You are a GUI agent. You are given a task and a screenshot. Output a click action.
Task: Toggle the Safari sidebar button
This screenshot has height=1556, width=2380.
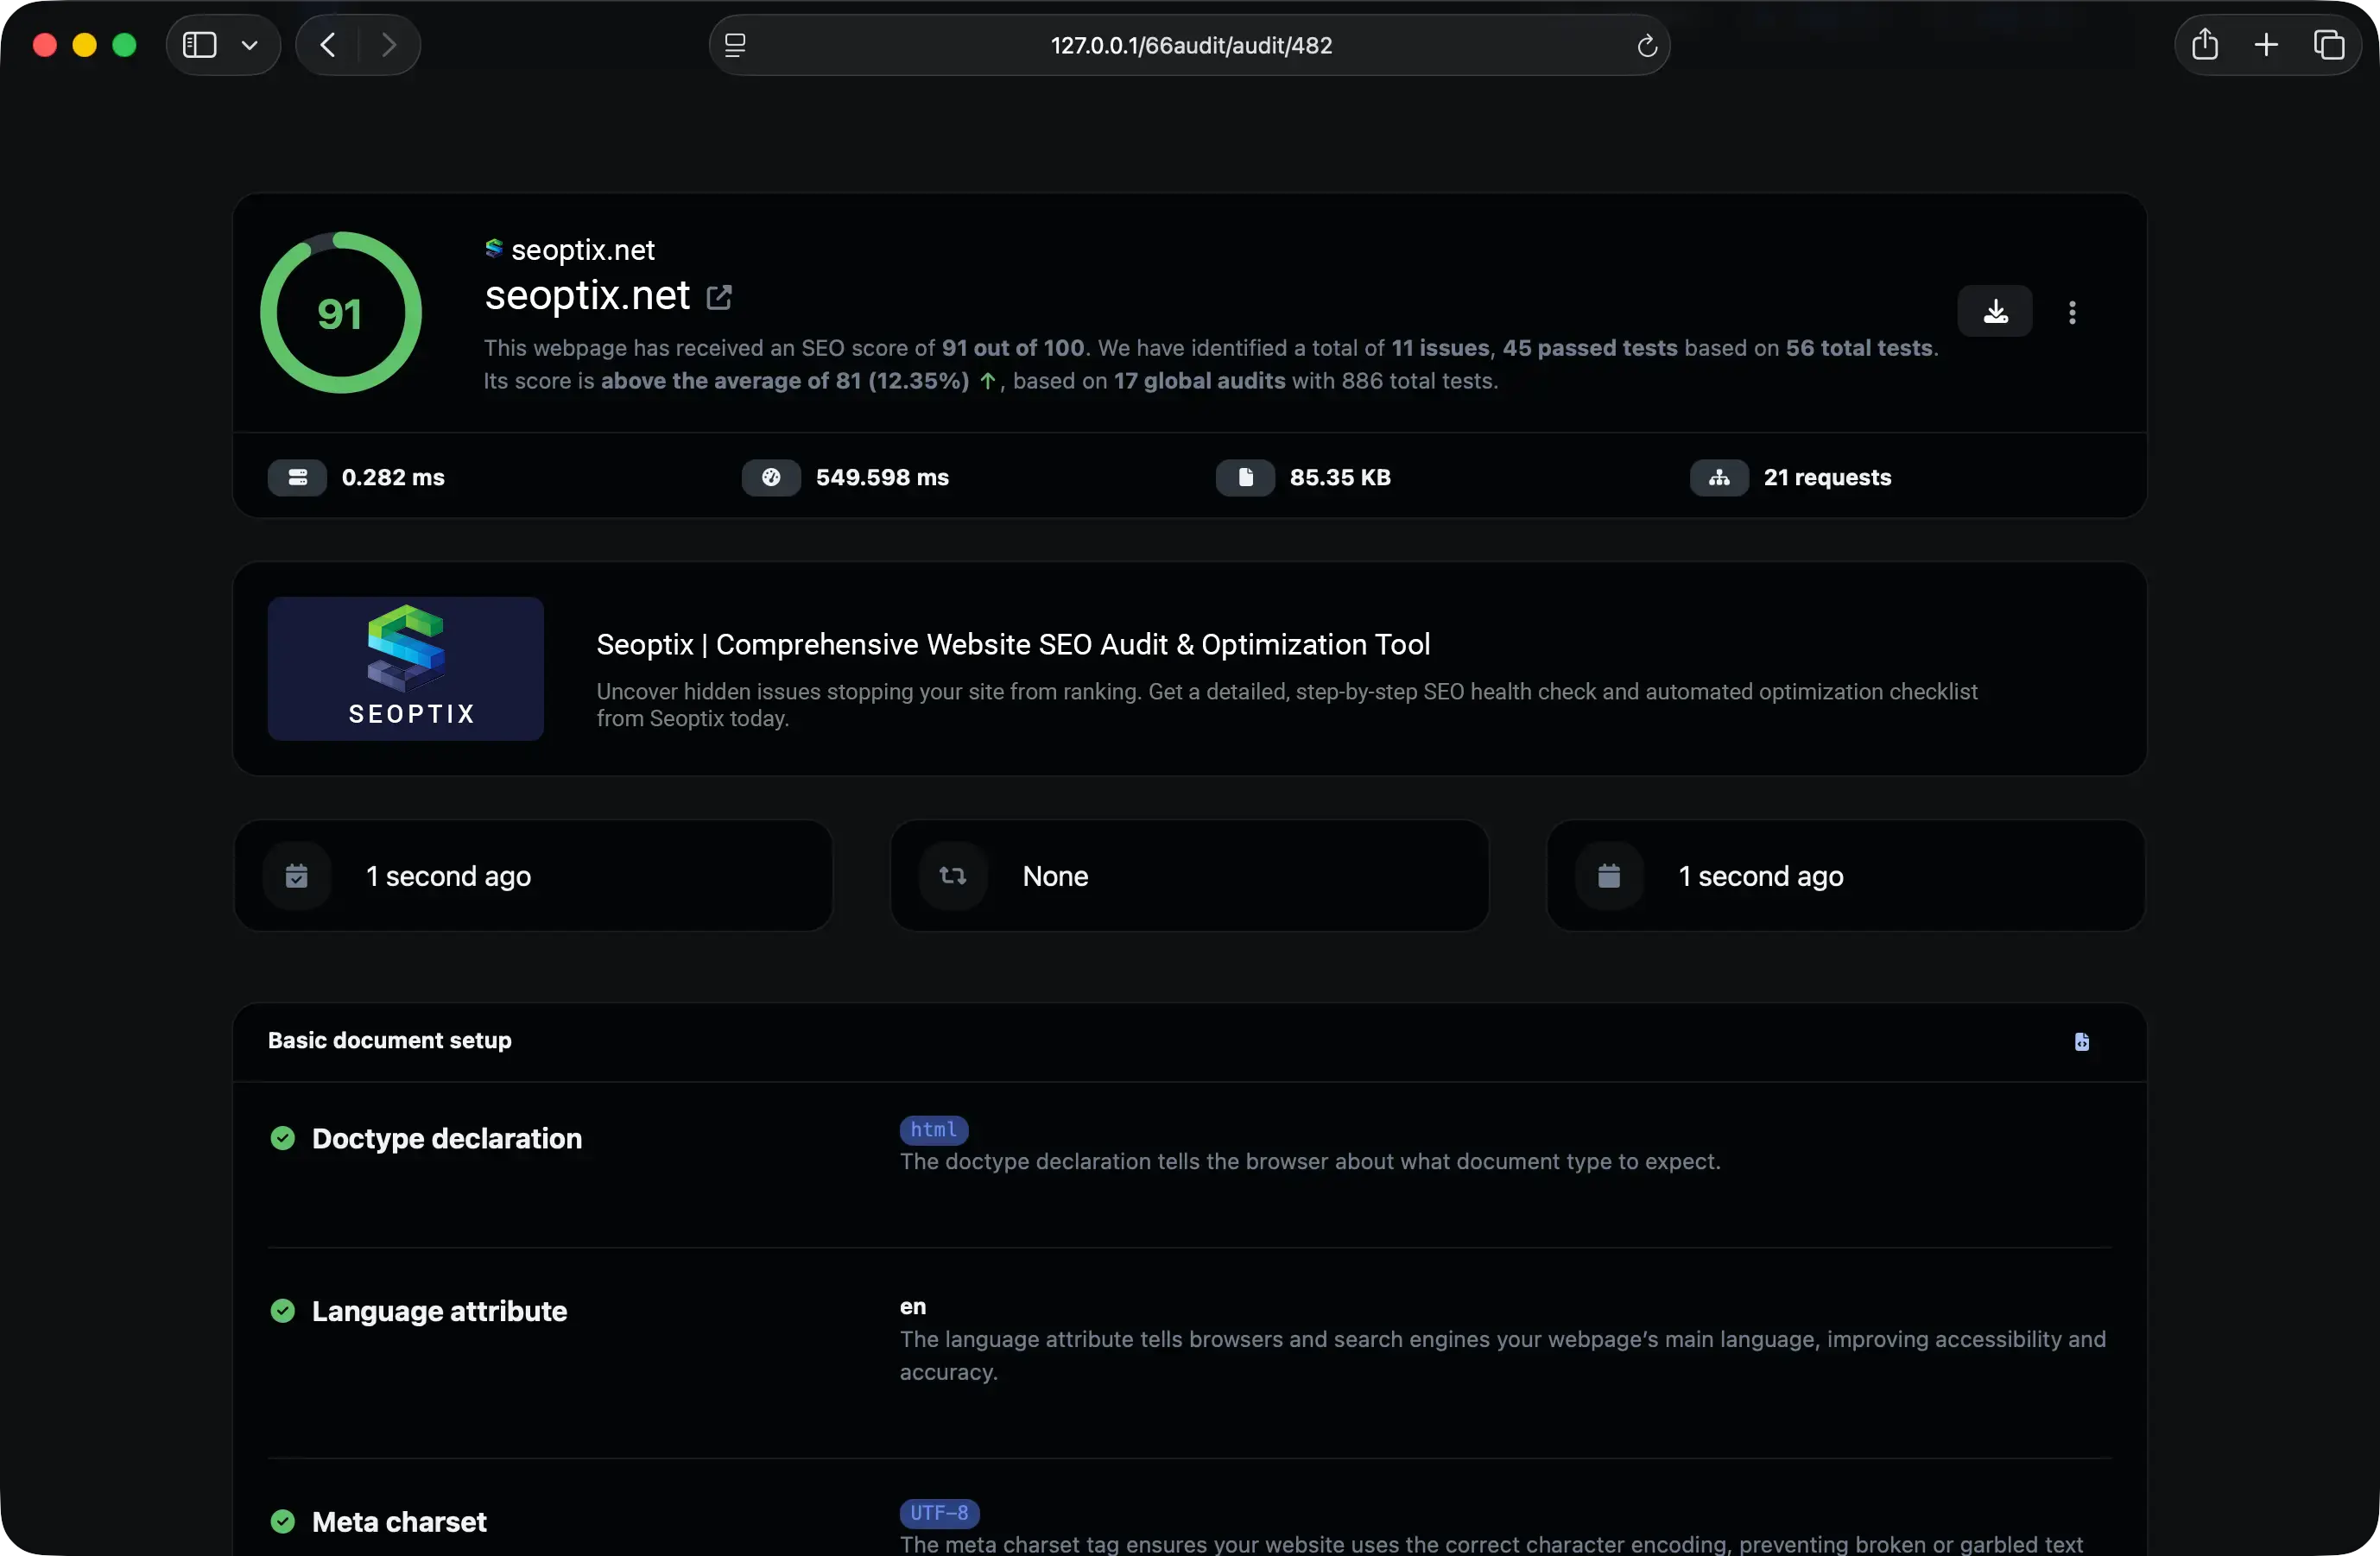(200, 45)
